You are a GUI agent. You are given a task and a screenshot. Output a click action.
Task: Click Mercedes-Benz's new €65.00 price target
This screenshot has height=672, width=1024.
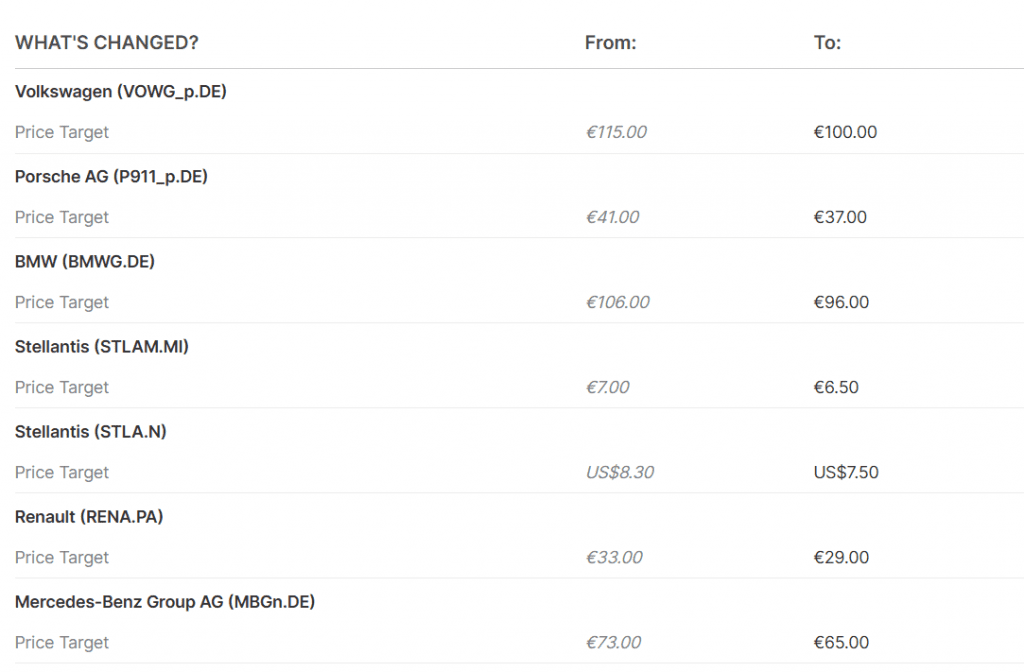pyautogui.click(x=841, y=642)
